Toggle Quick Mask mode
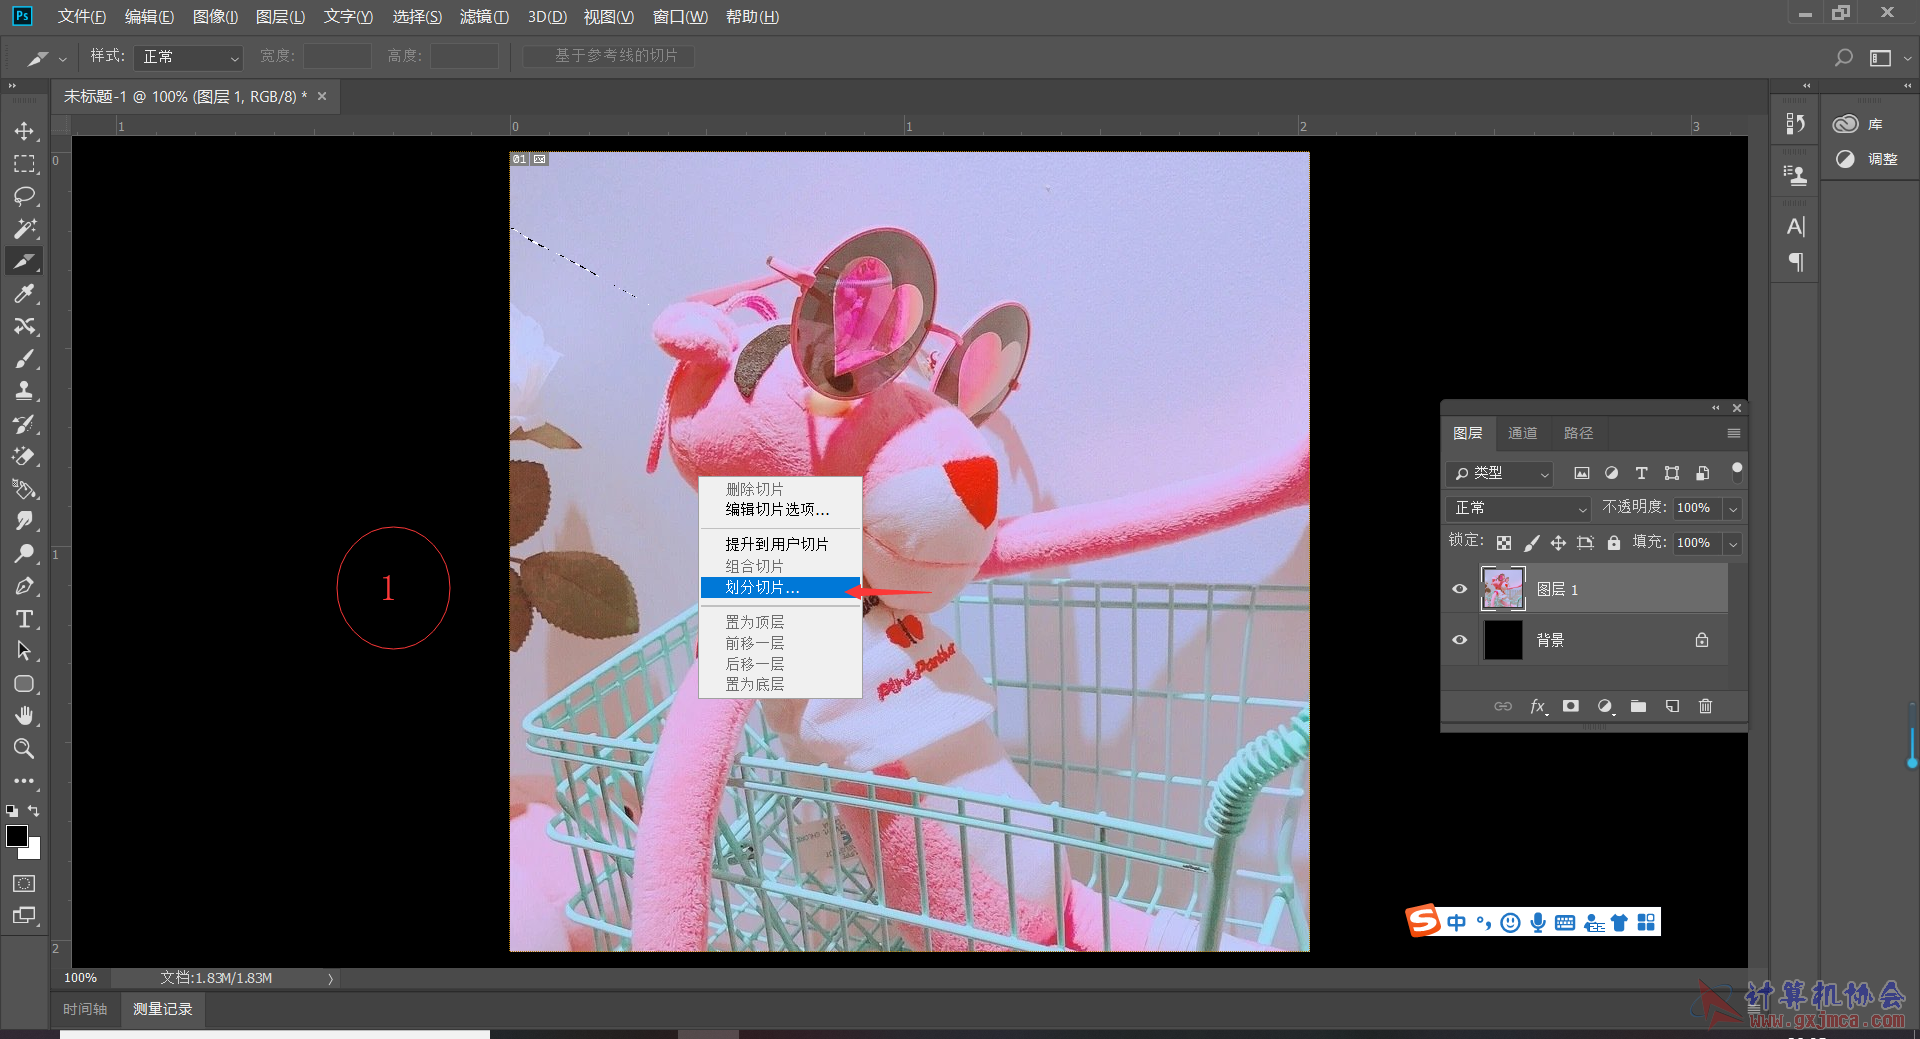 click(24, 883)
